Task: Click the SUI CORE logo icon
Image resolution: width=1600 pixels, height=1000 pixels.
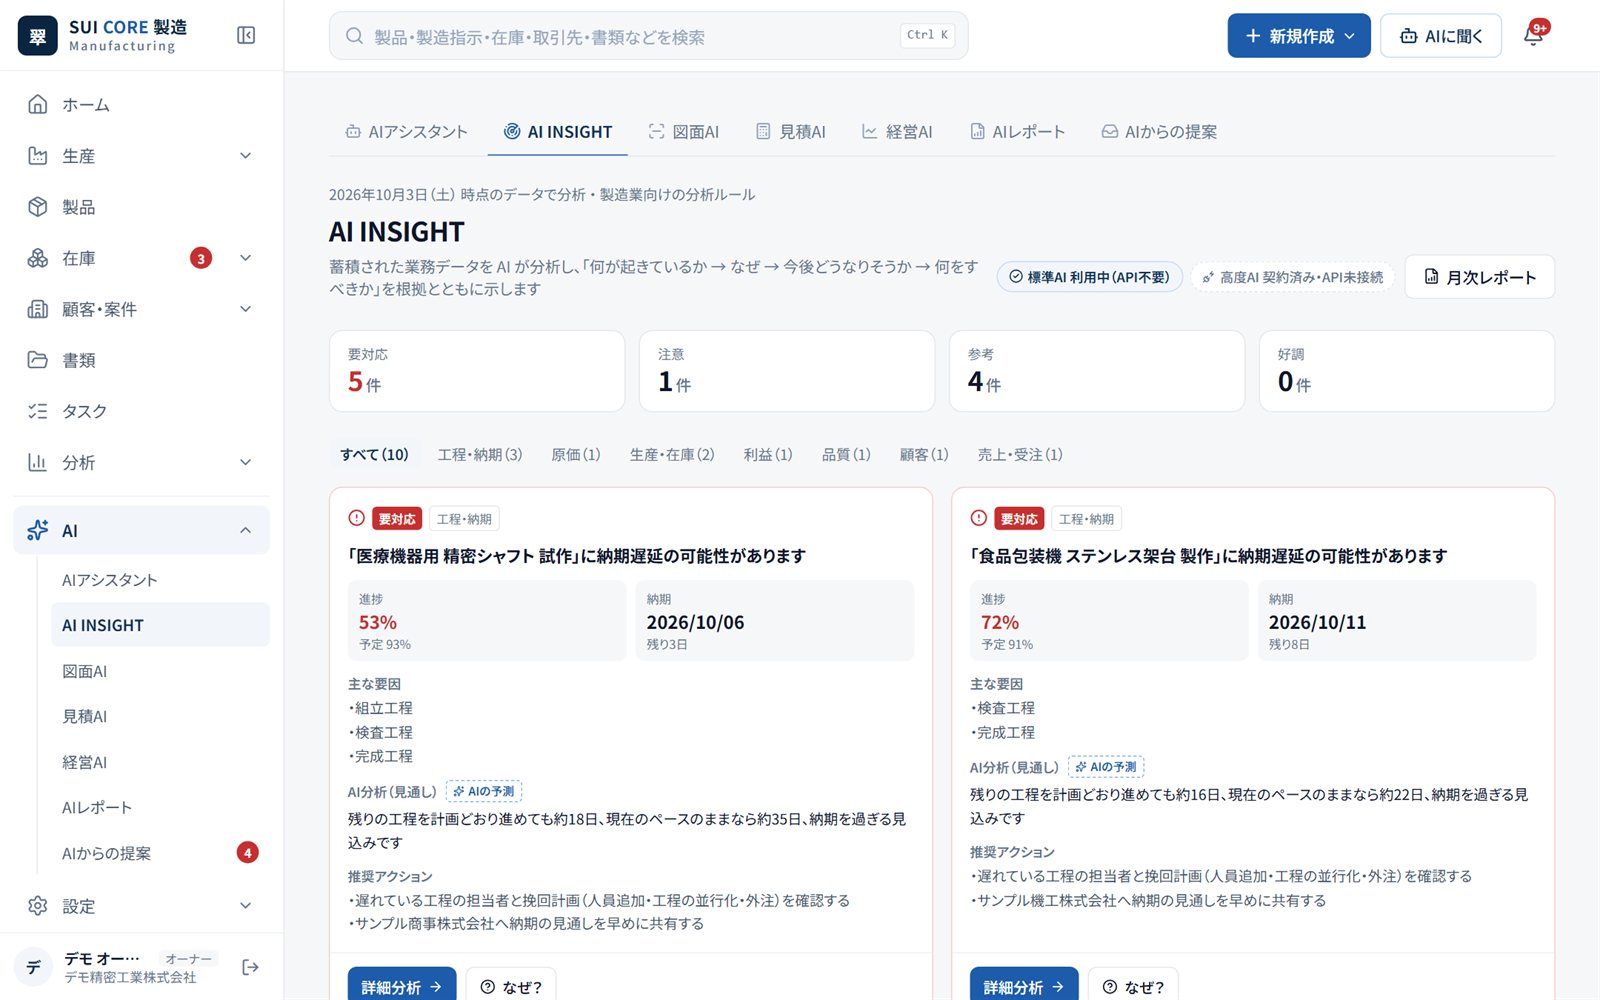Action: (x=38, y=36)
